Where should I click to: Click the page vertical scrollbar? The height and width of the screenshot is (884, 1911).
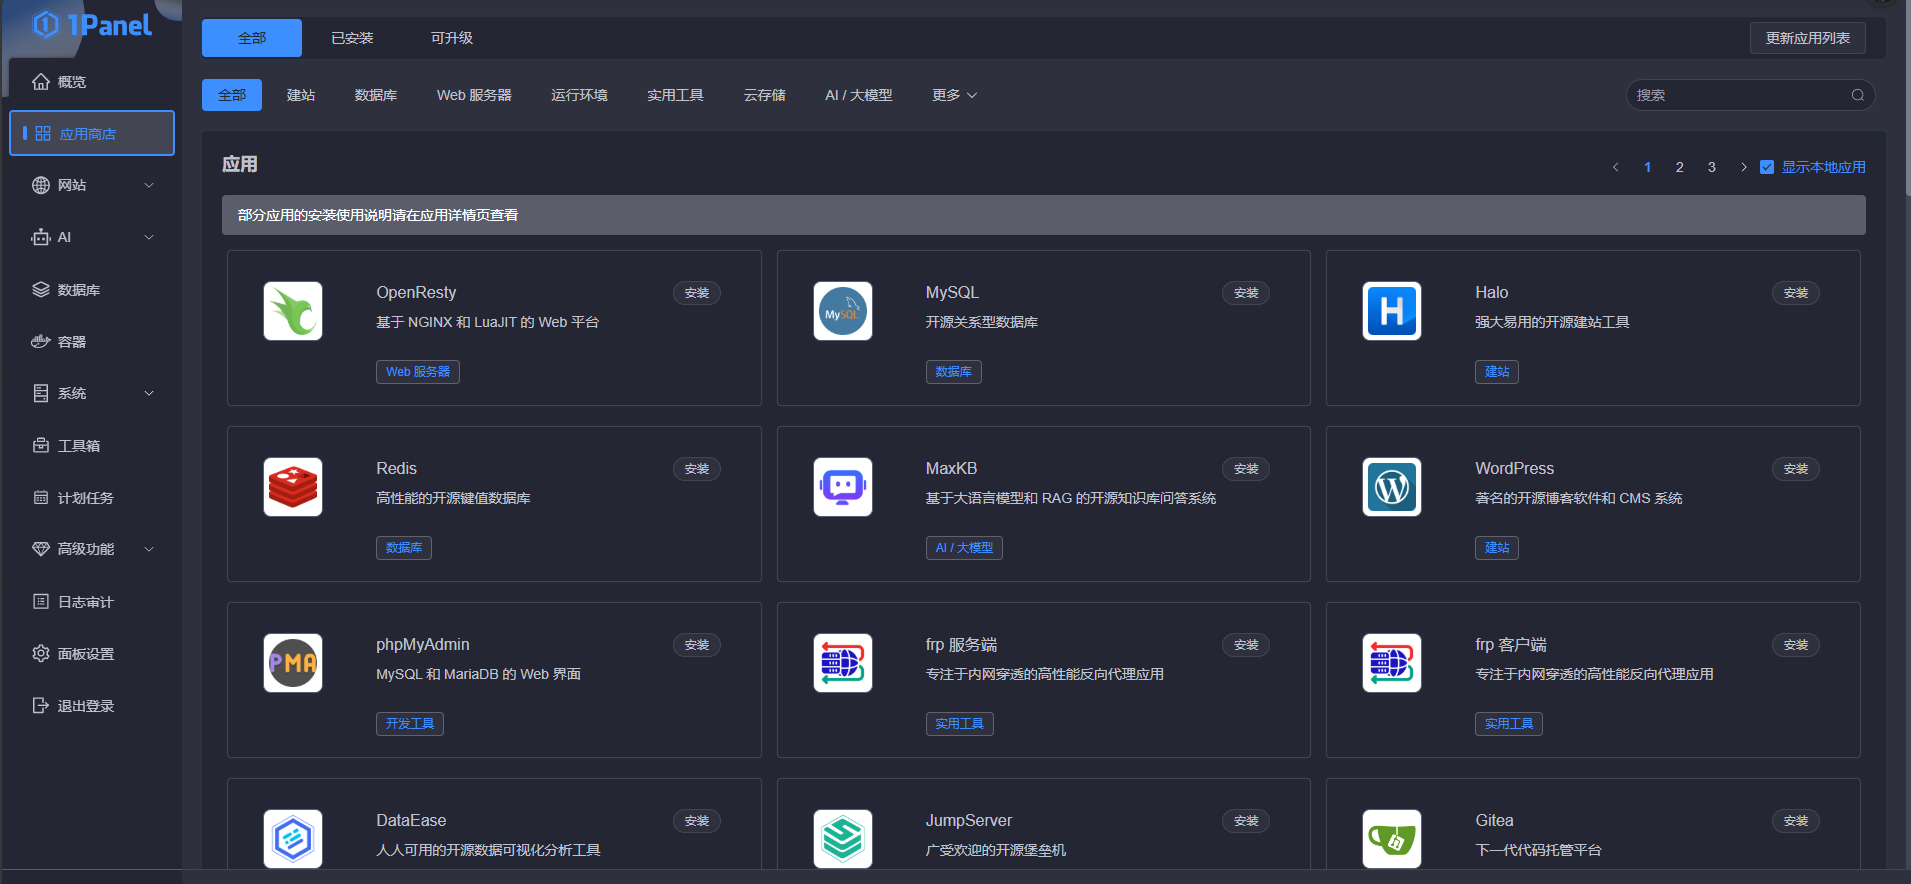point(1907,100)
